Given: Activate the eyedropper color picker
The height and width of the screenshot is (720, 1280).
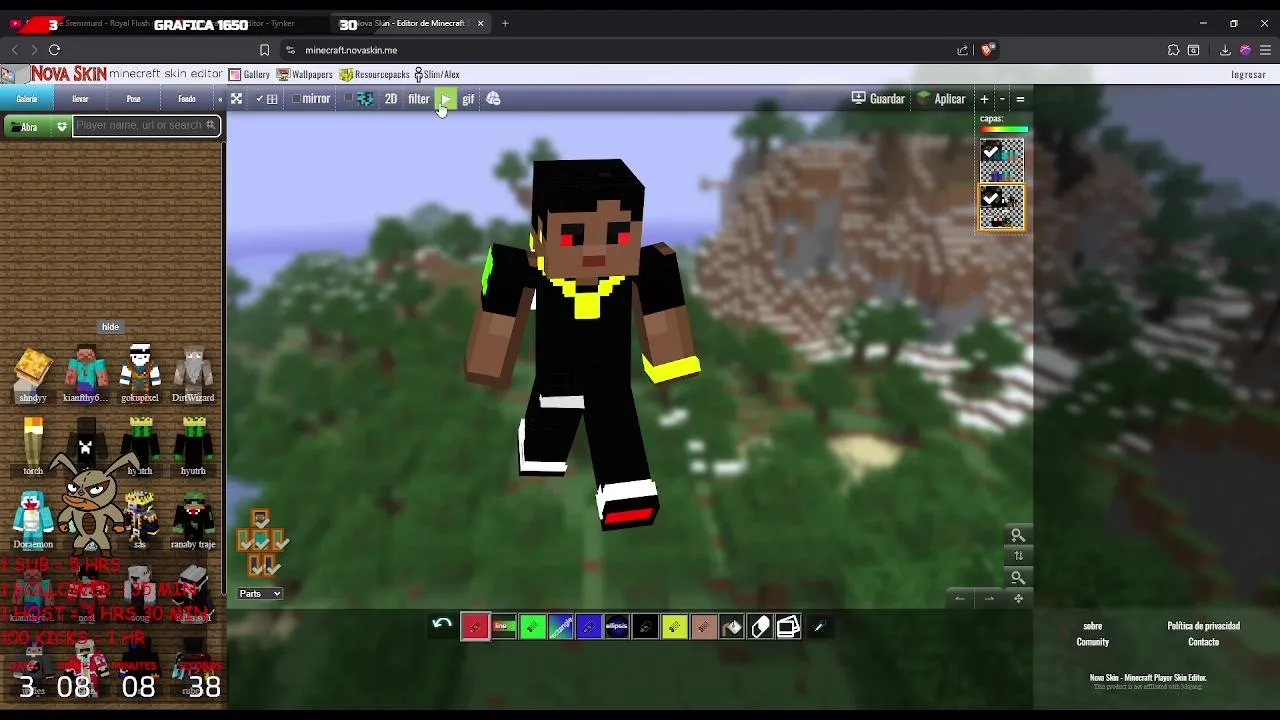Looking at the screenshot, I should [x=818, y=627].
